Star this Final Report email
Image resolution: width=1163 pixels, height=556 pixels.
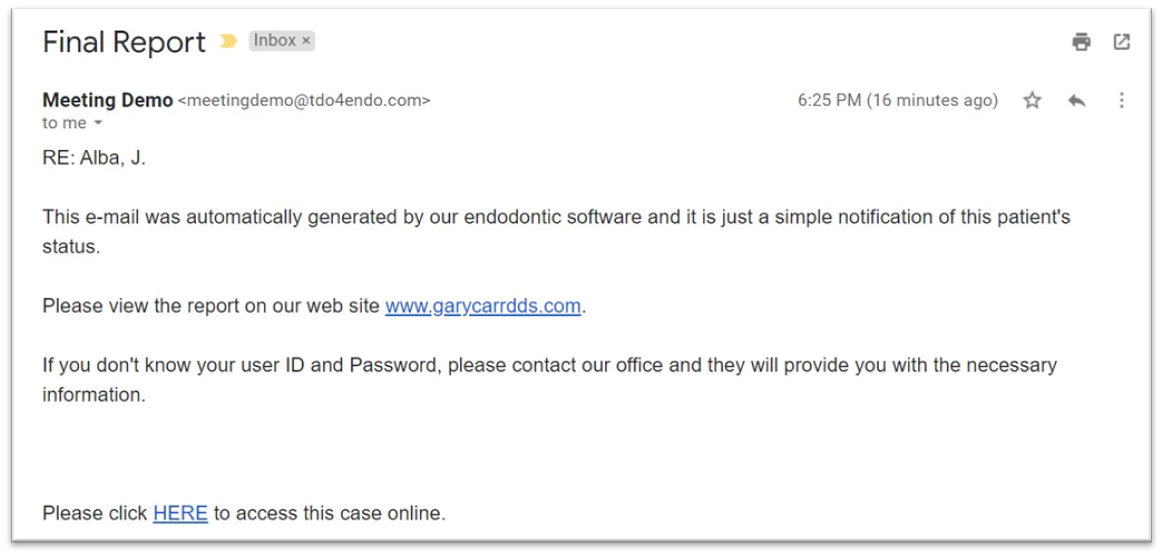coord(1032,100)
